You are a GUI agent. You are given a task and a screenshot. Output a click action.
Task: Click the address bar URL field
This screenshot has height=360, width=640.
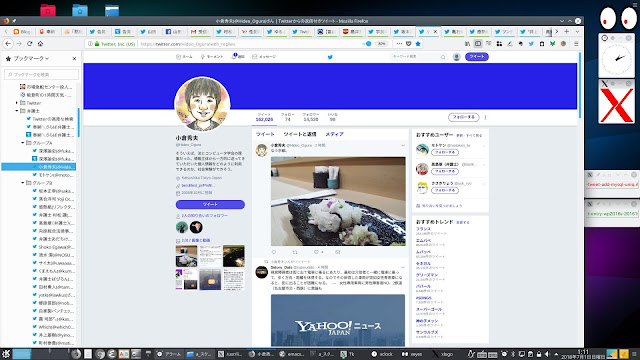point(249,44)
